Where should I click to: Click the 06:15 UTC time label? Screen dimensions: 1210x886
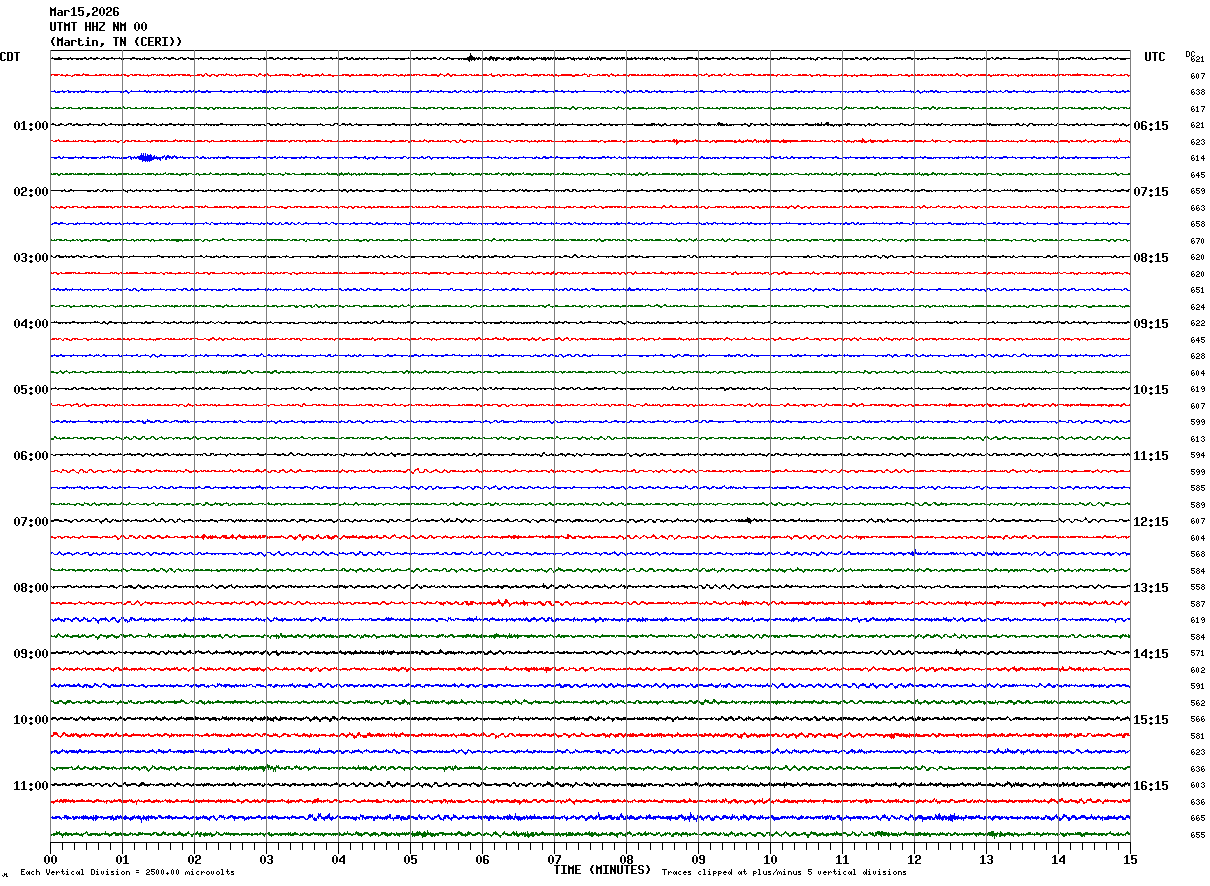[1150, 126]
